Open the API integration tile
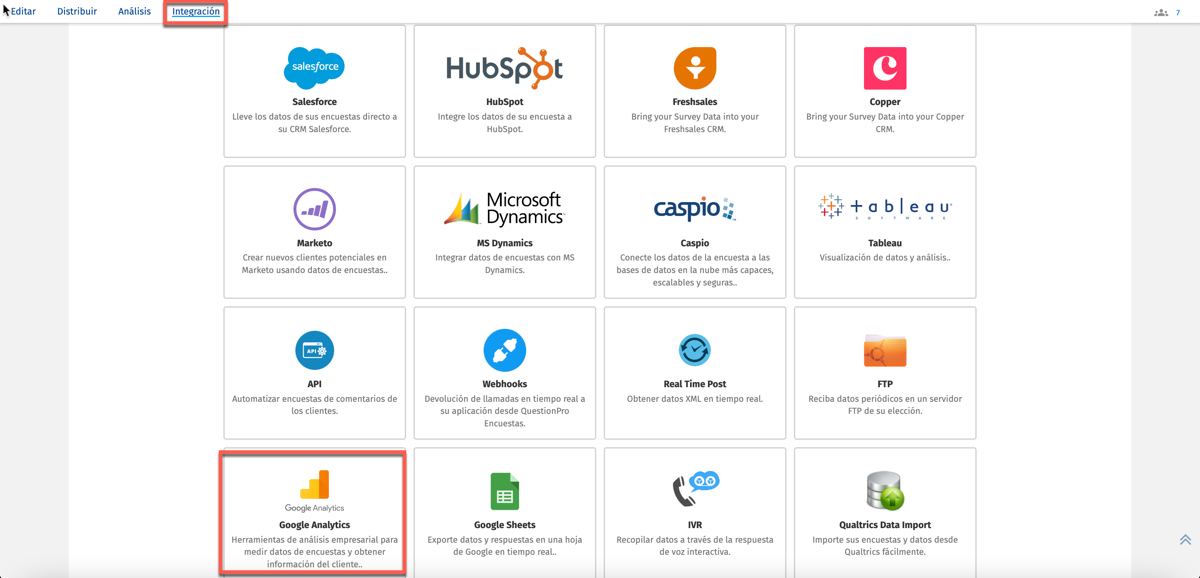Image resolution: width=1200 pixels, height=578 pixels. point(314,372)
